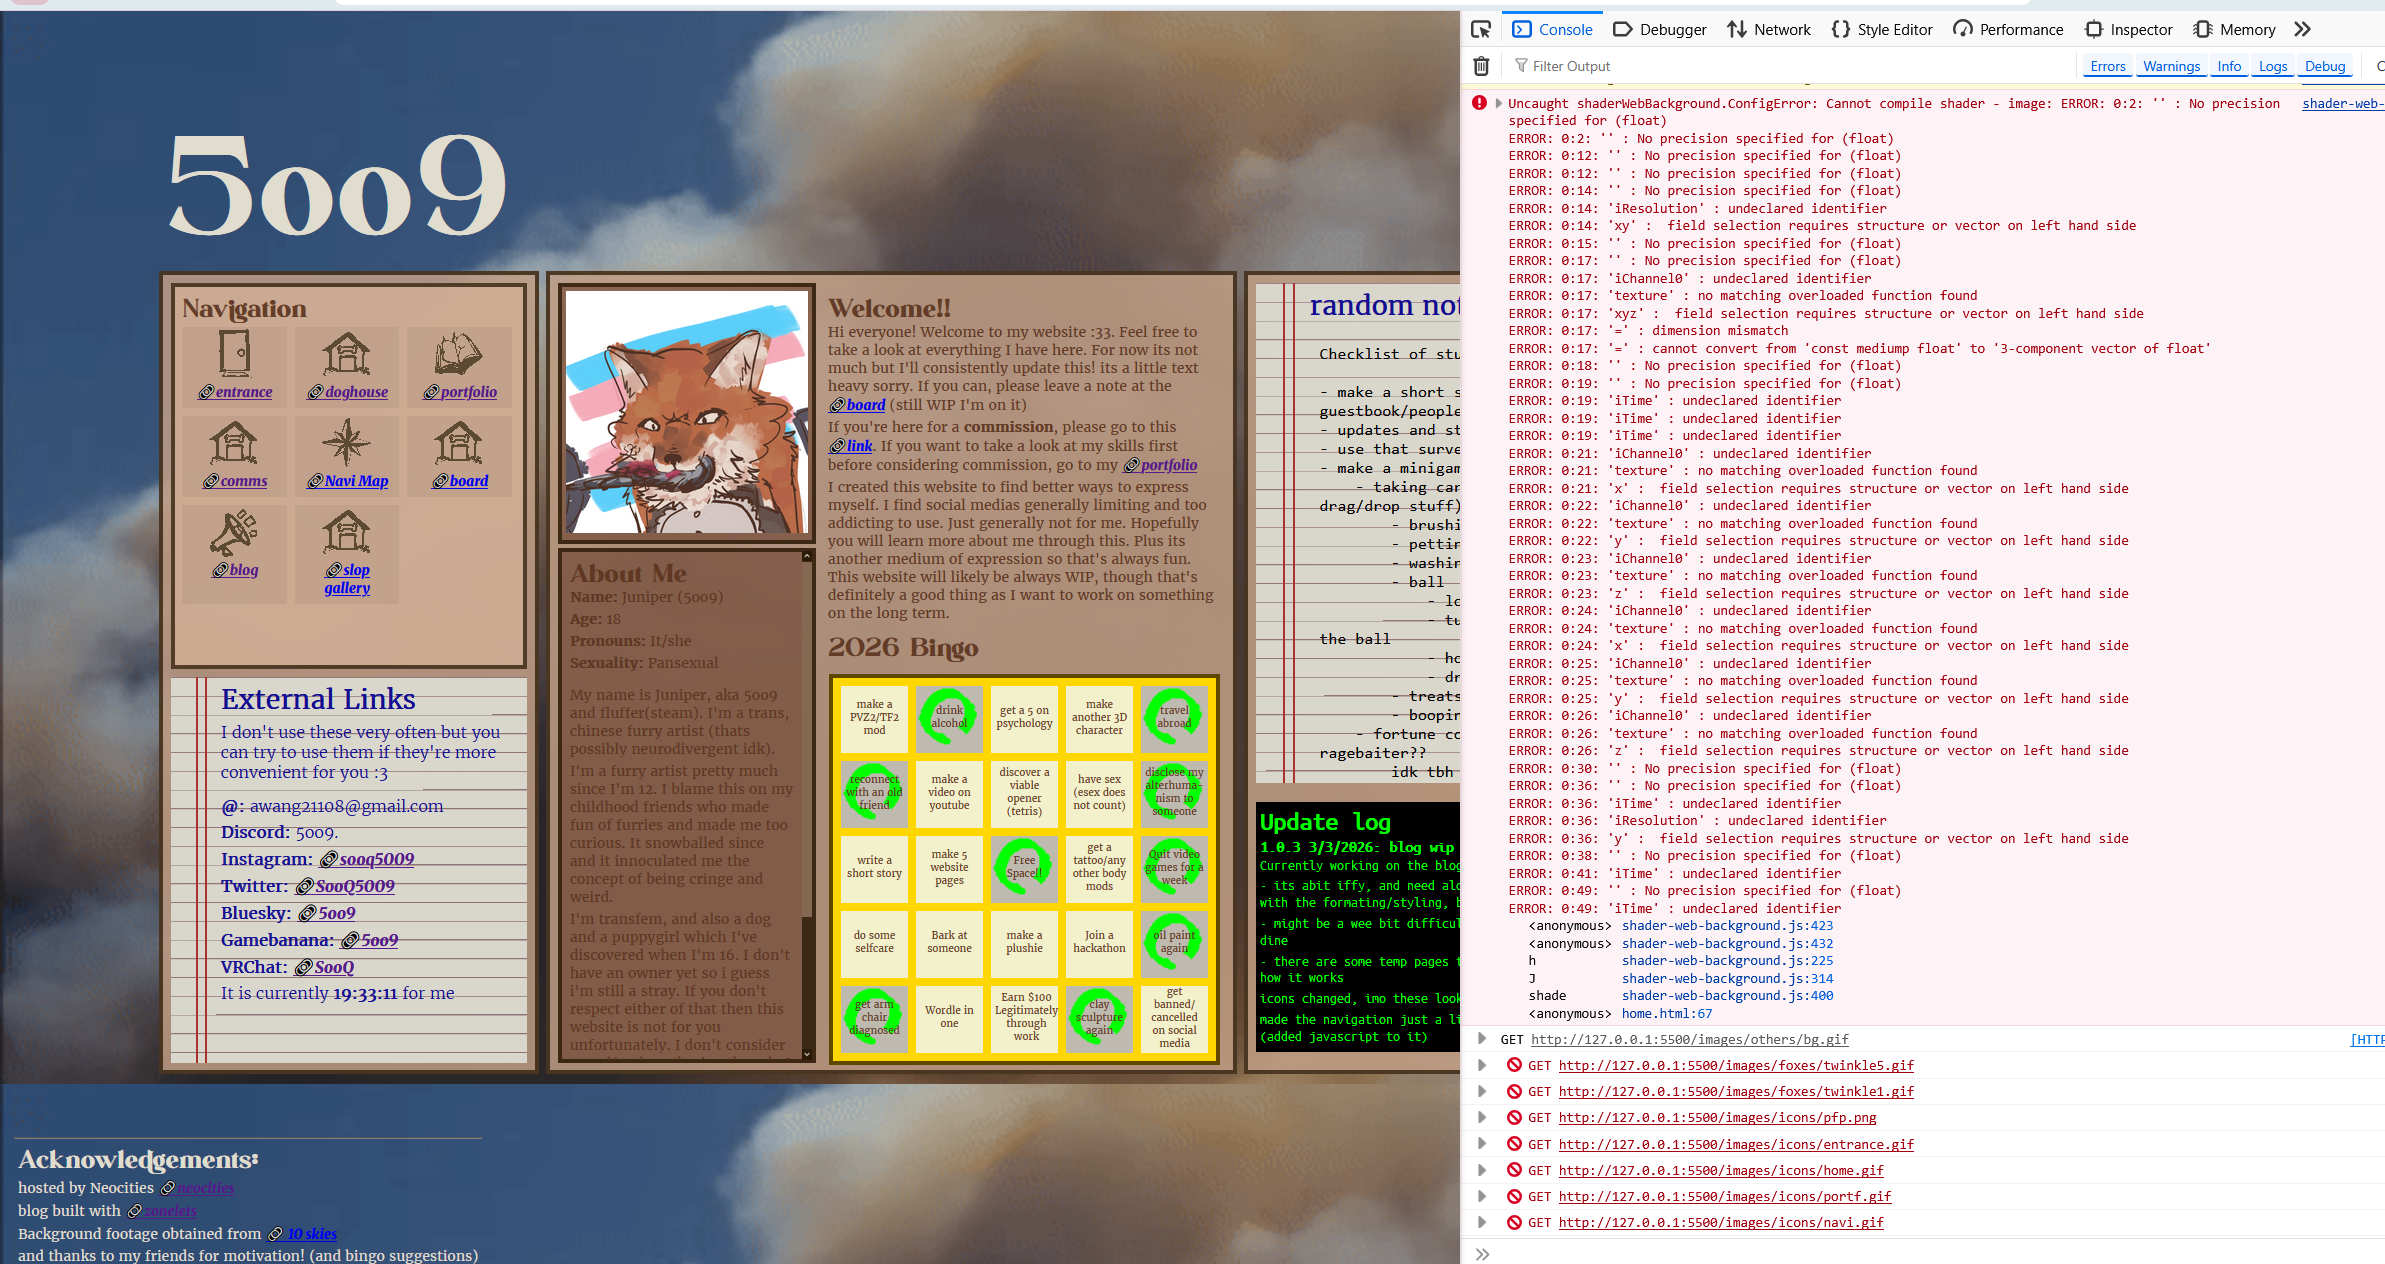Click the Free Space bingo square
The width and height of the screenshot is (2385, 1264).
pos(1024,867)
